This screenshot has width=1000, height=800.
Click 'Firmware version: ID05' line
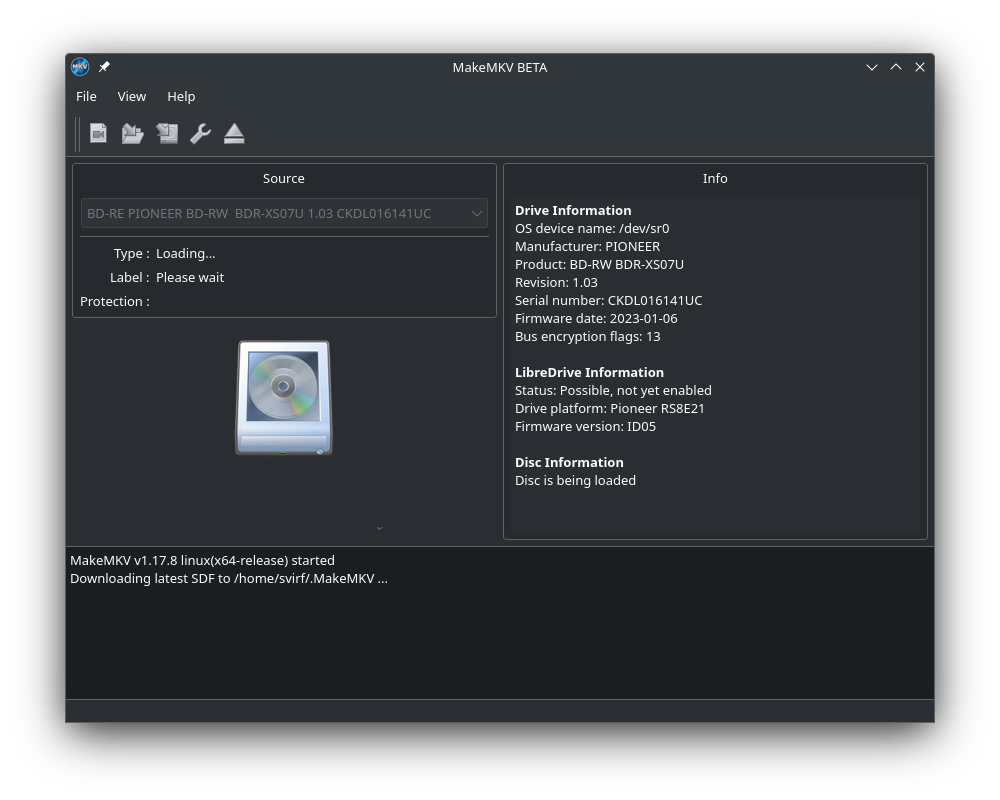(x=585, y=426)
